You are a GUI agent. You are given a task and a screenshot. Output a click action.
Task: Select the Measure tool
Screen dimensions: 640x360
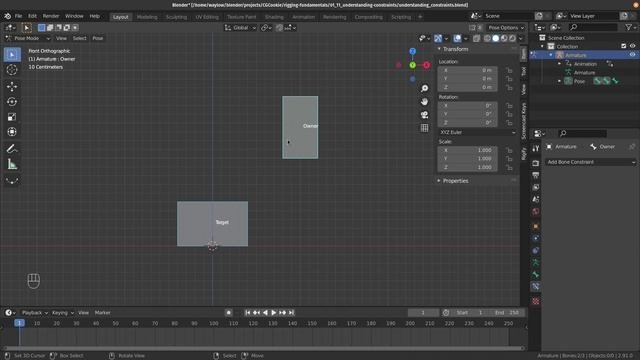12,164
